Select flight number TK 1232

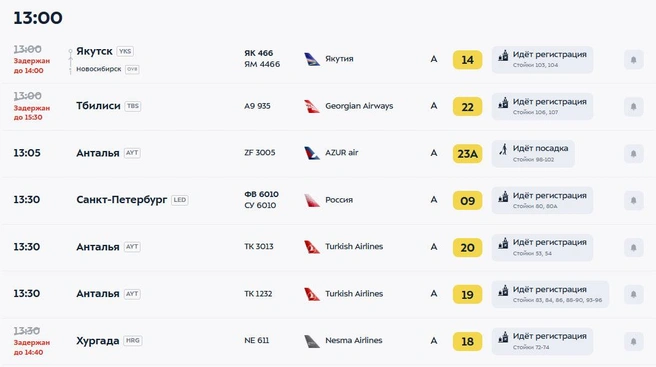click(258, 294)
